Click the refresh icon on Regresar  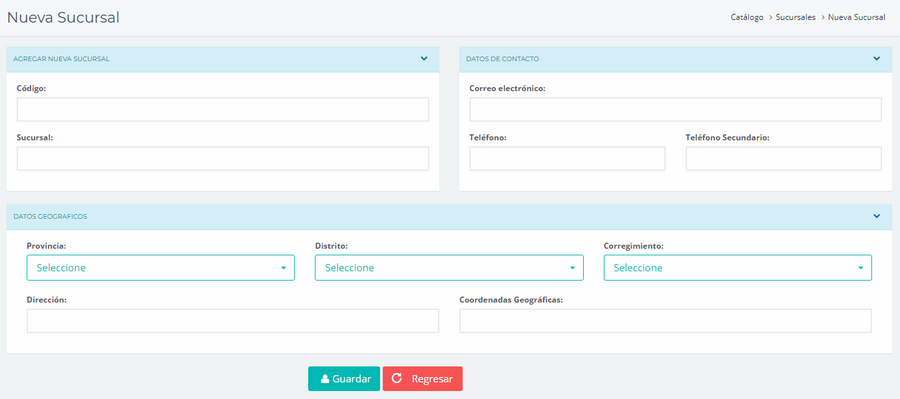[396, 378]
